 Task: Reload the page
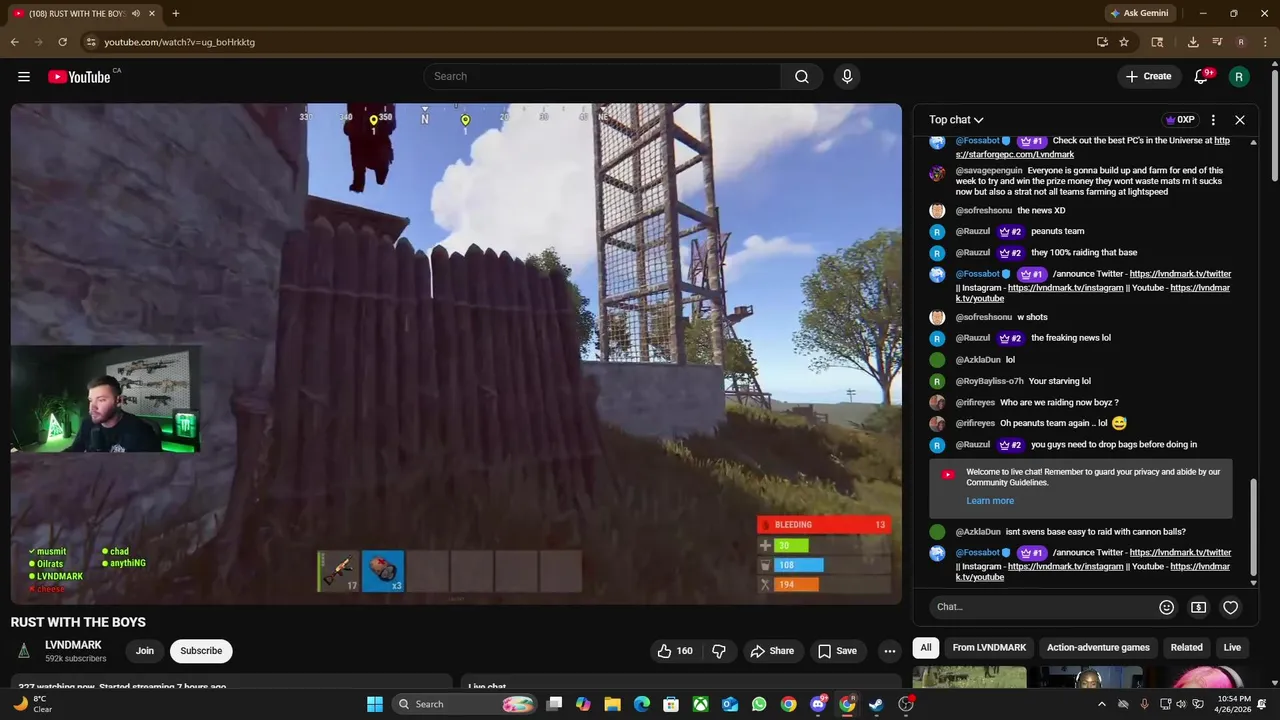62,42
